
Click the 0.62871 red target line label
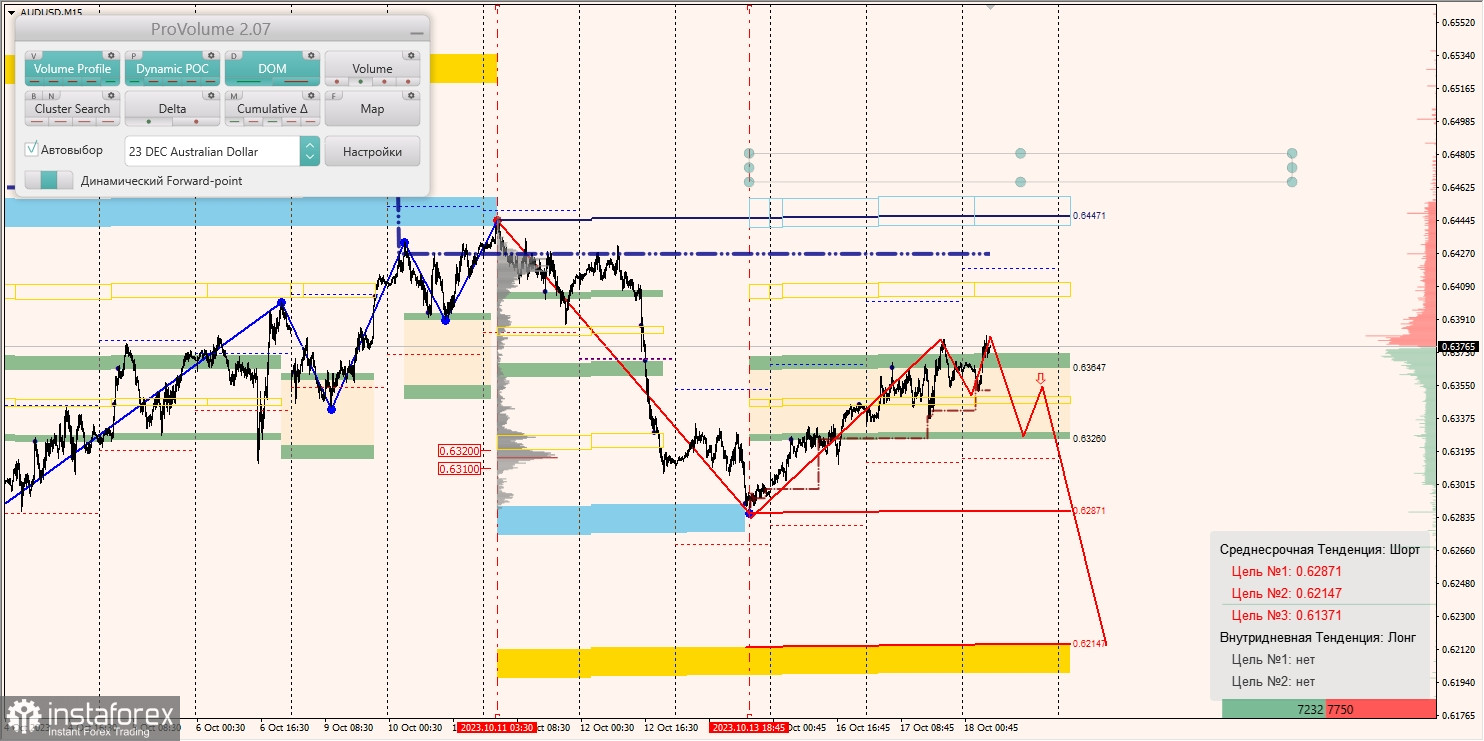click(1089, 510)
